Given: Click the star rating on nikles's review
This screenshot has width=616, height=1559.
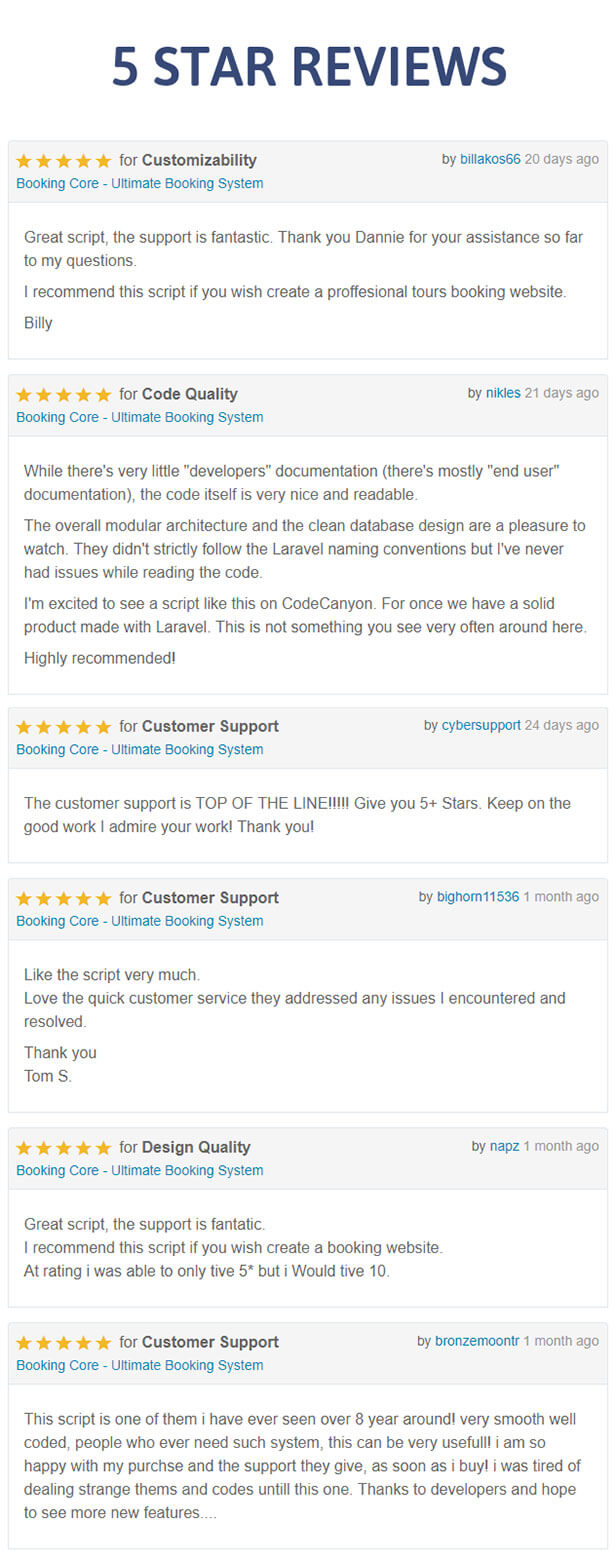Looking at the screenshot, I should click(64, 395).
